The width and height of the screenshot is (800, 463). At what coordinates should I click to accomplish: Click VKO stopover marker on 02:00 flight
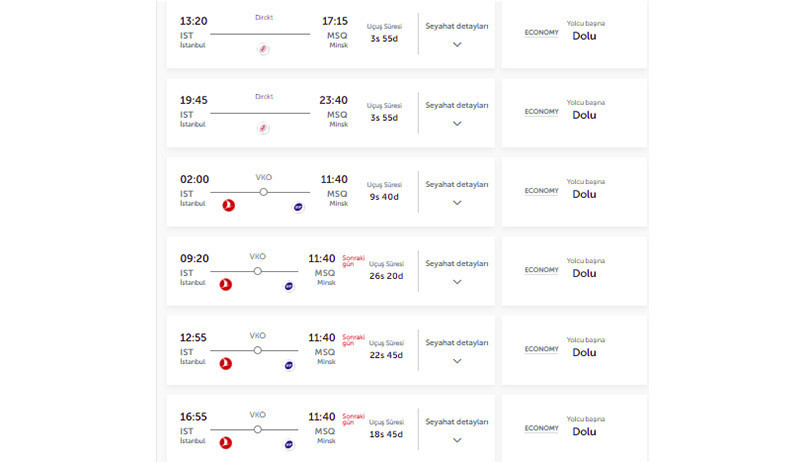point(263,192)
